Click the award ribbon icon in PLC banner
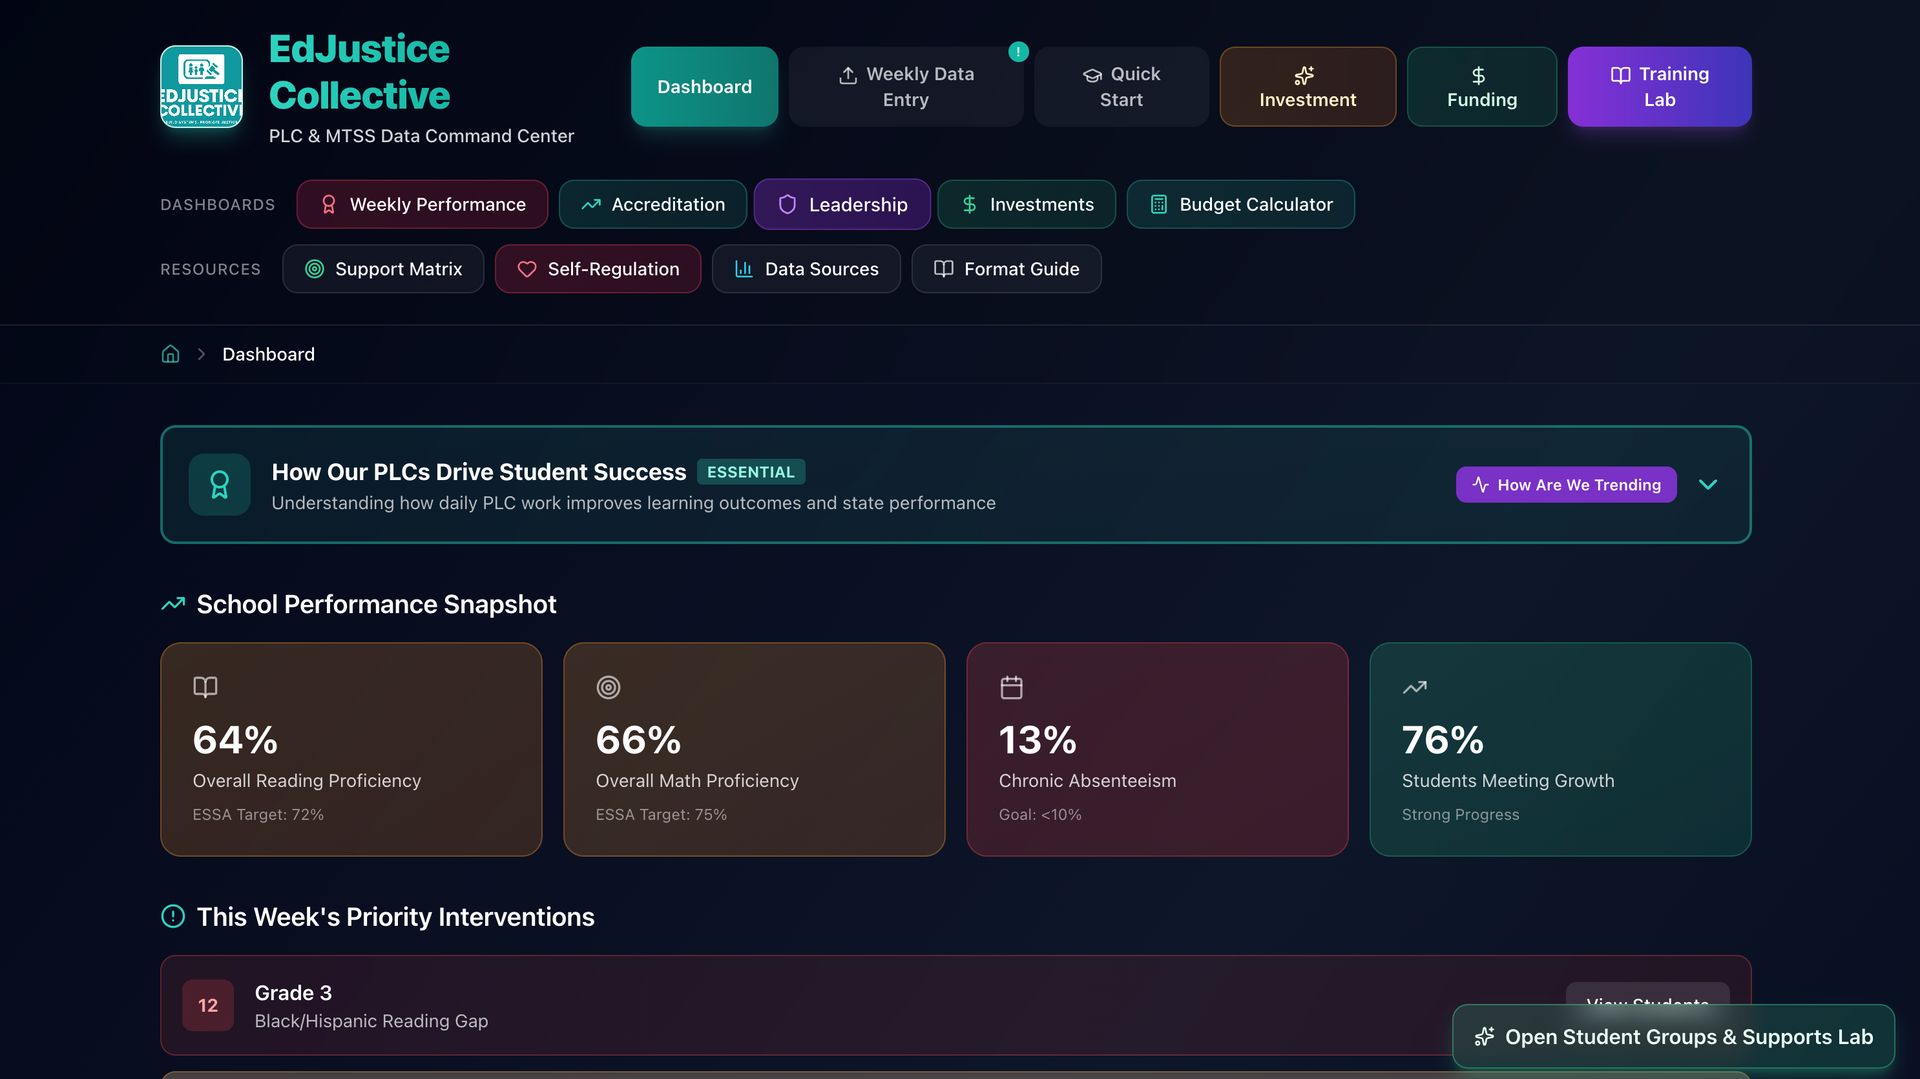Image resolution: width=1920 pixels, height=1079 pixels. (219, 485)
